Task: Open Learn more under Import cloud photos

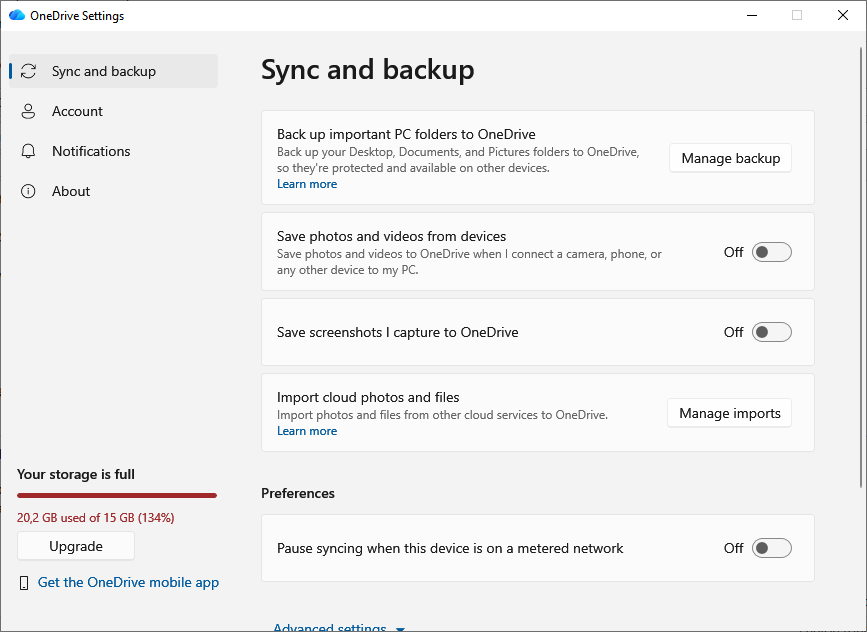Action: click(x=307, y=431)
